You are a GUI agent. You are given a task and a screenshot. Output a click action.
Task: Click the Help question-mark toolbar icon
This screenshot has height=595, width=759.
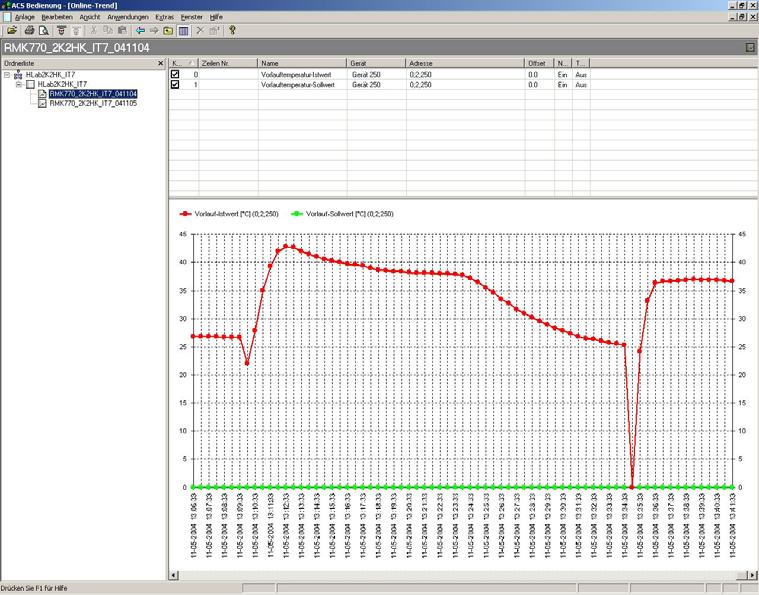coord(232,31)
